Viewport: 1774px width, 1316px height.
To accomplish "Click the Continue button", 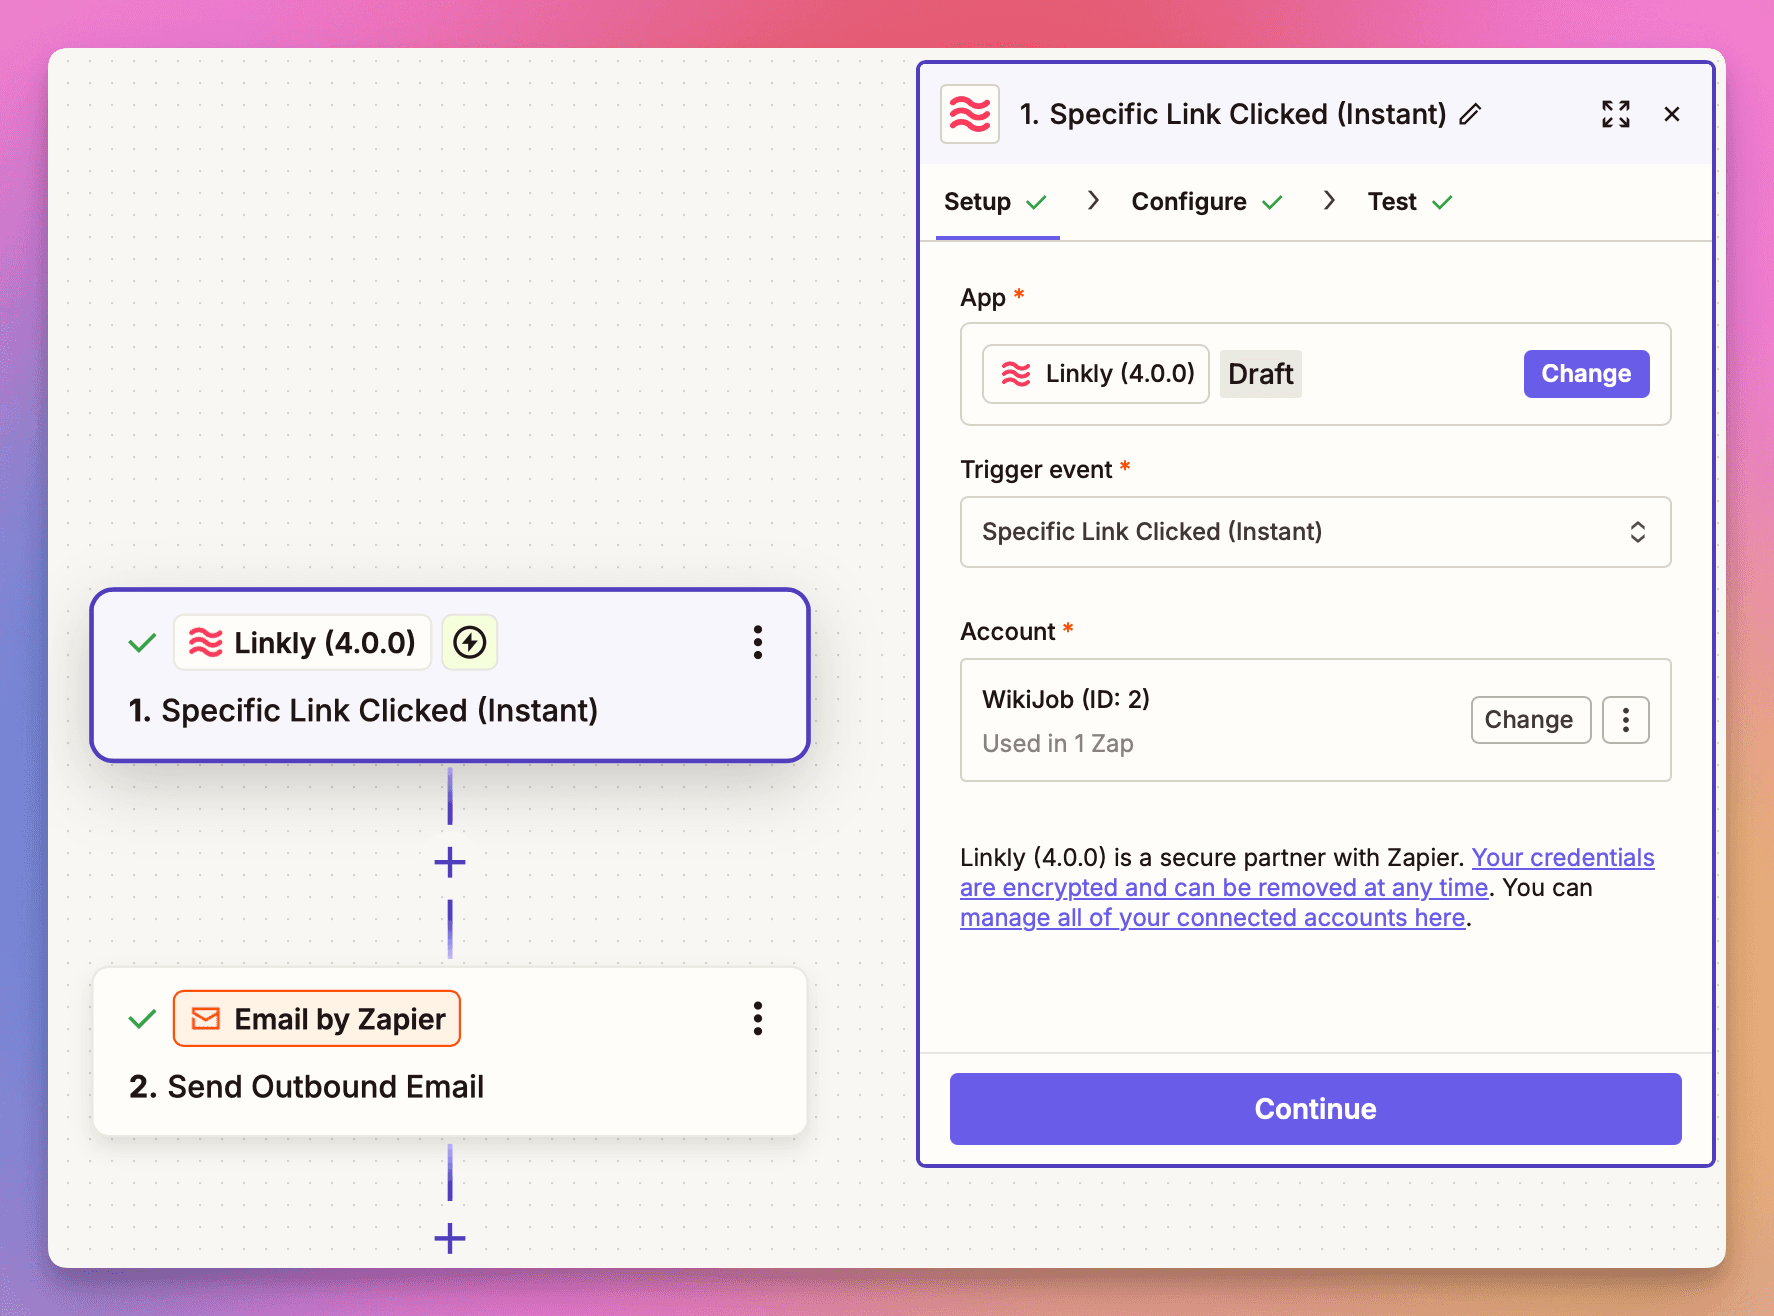I will (1315, 1108).
